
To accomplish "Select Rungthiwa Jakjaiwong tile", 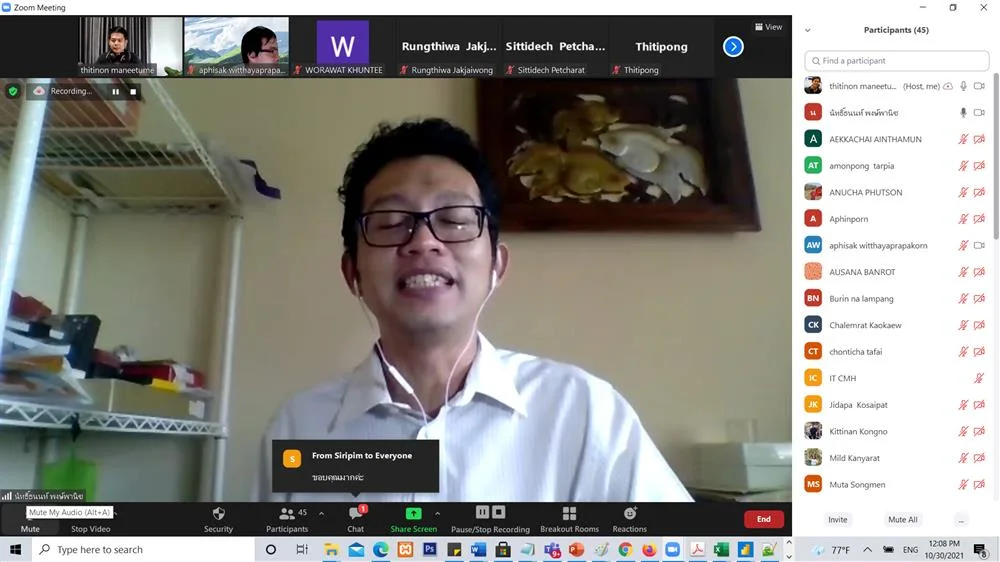I will (x=449, y=47).
